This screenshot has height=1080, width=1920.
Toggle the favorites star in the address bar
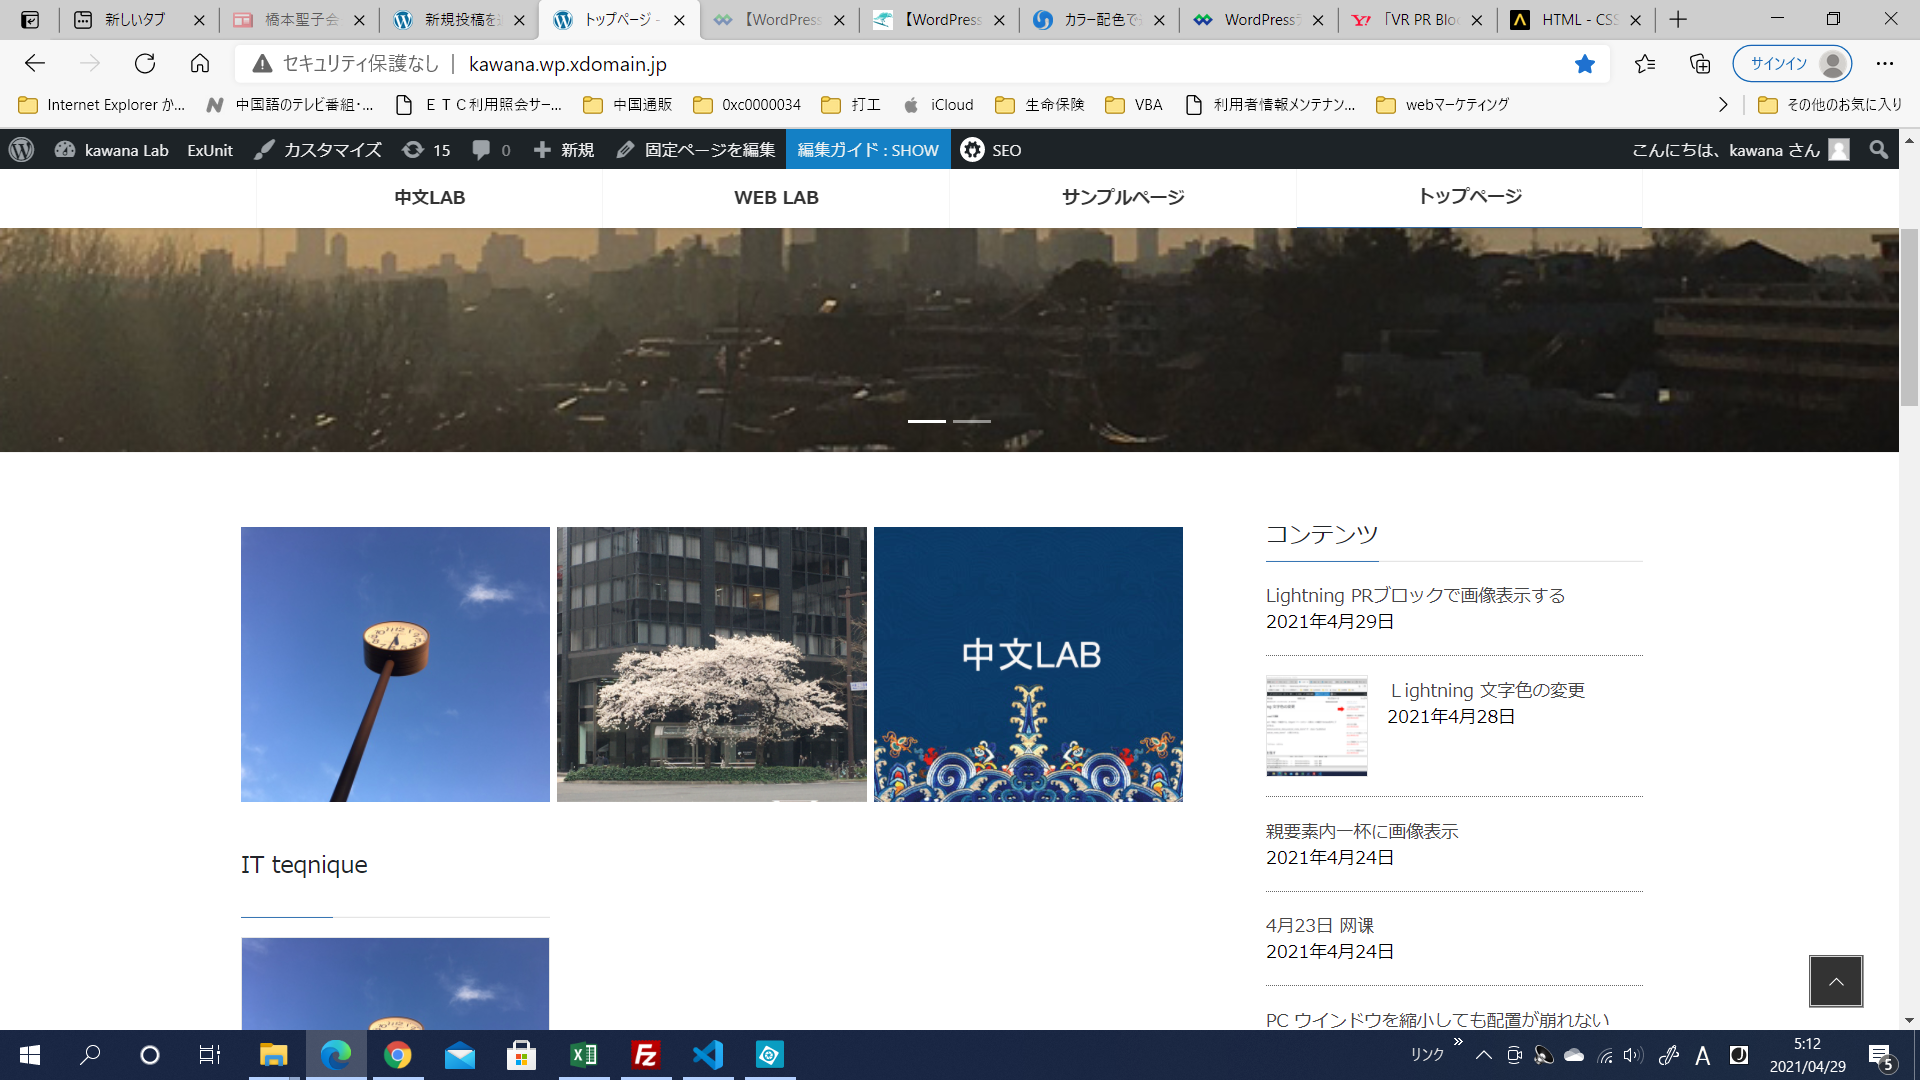(1583, 63)
